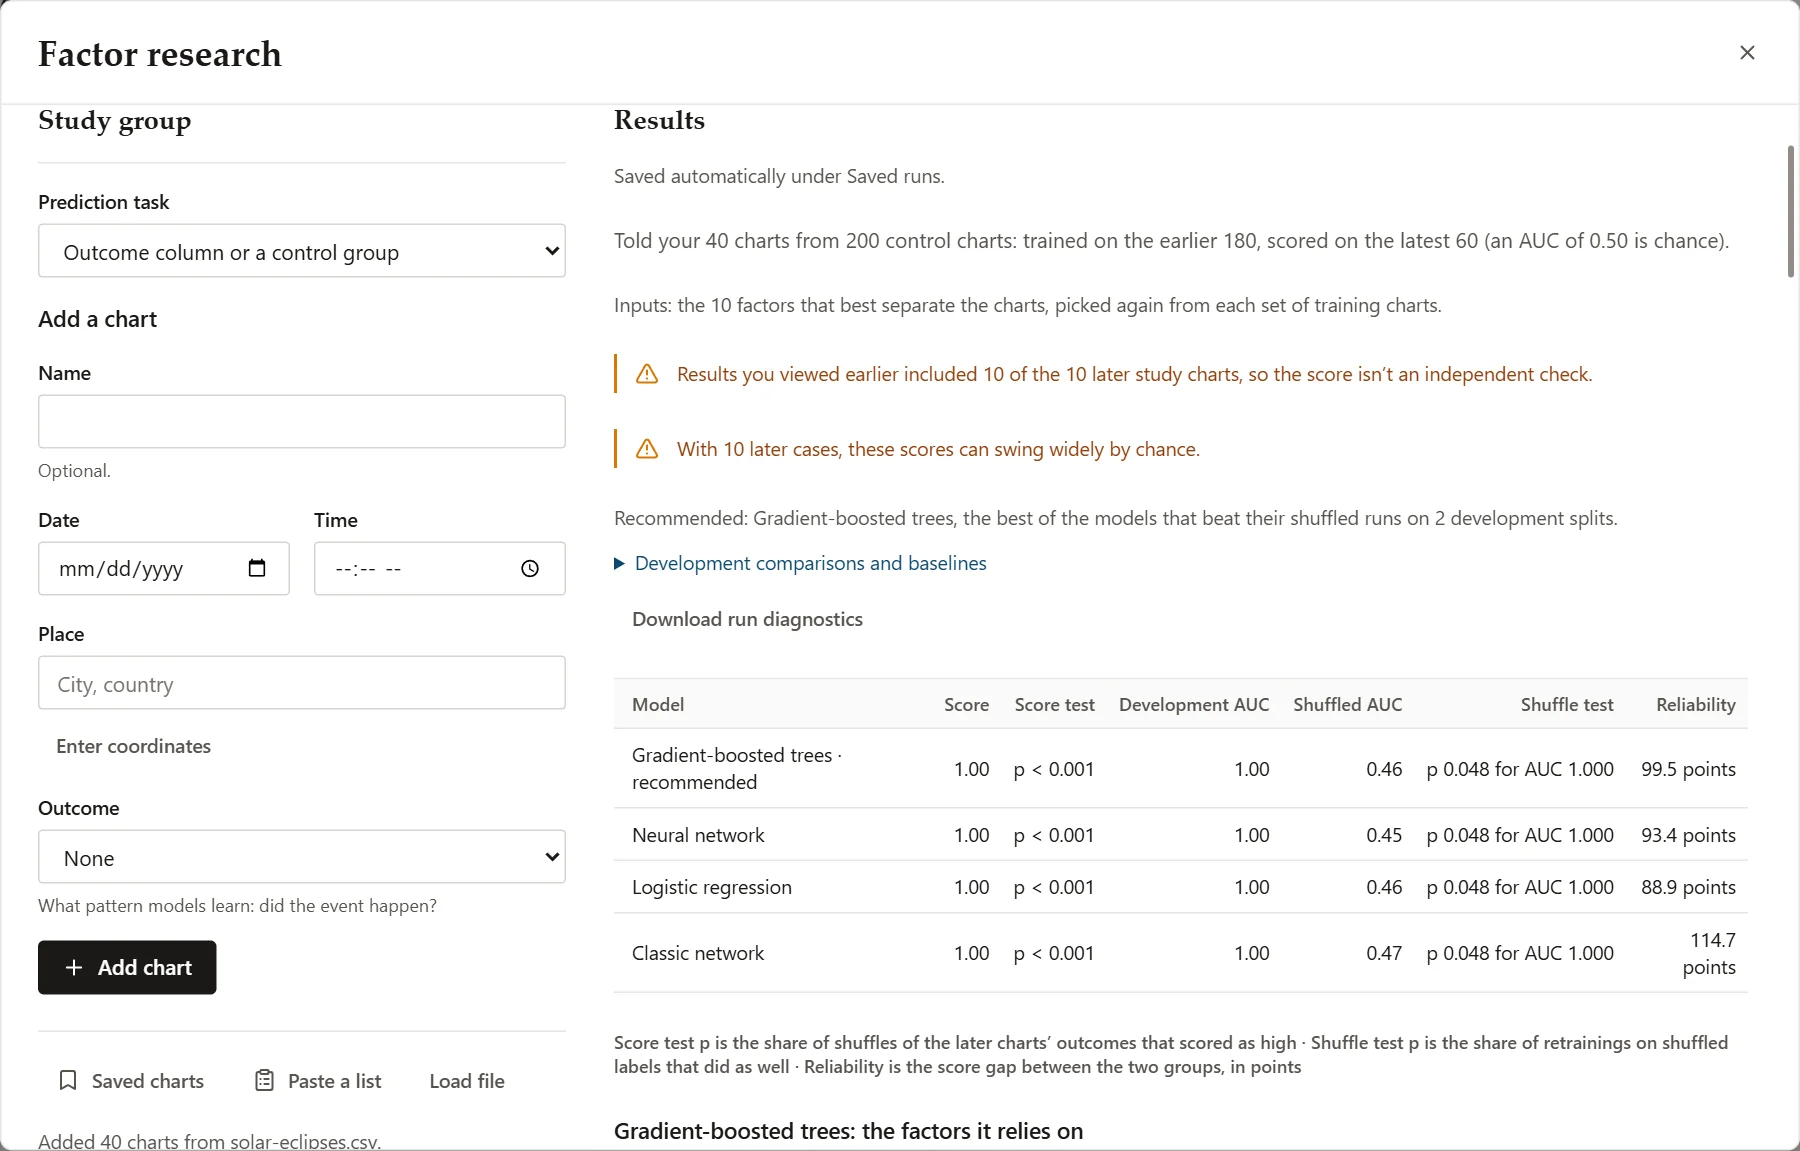Click the plus icon on Add chart
This screenshot has width=1800, height=1151.
[74, 967]
